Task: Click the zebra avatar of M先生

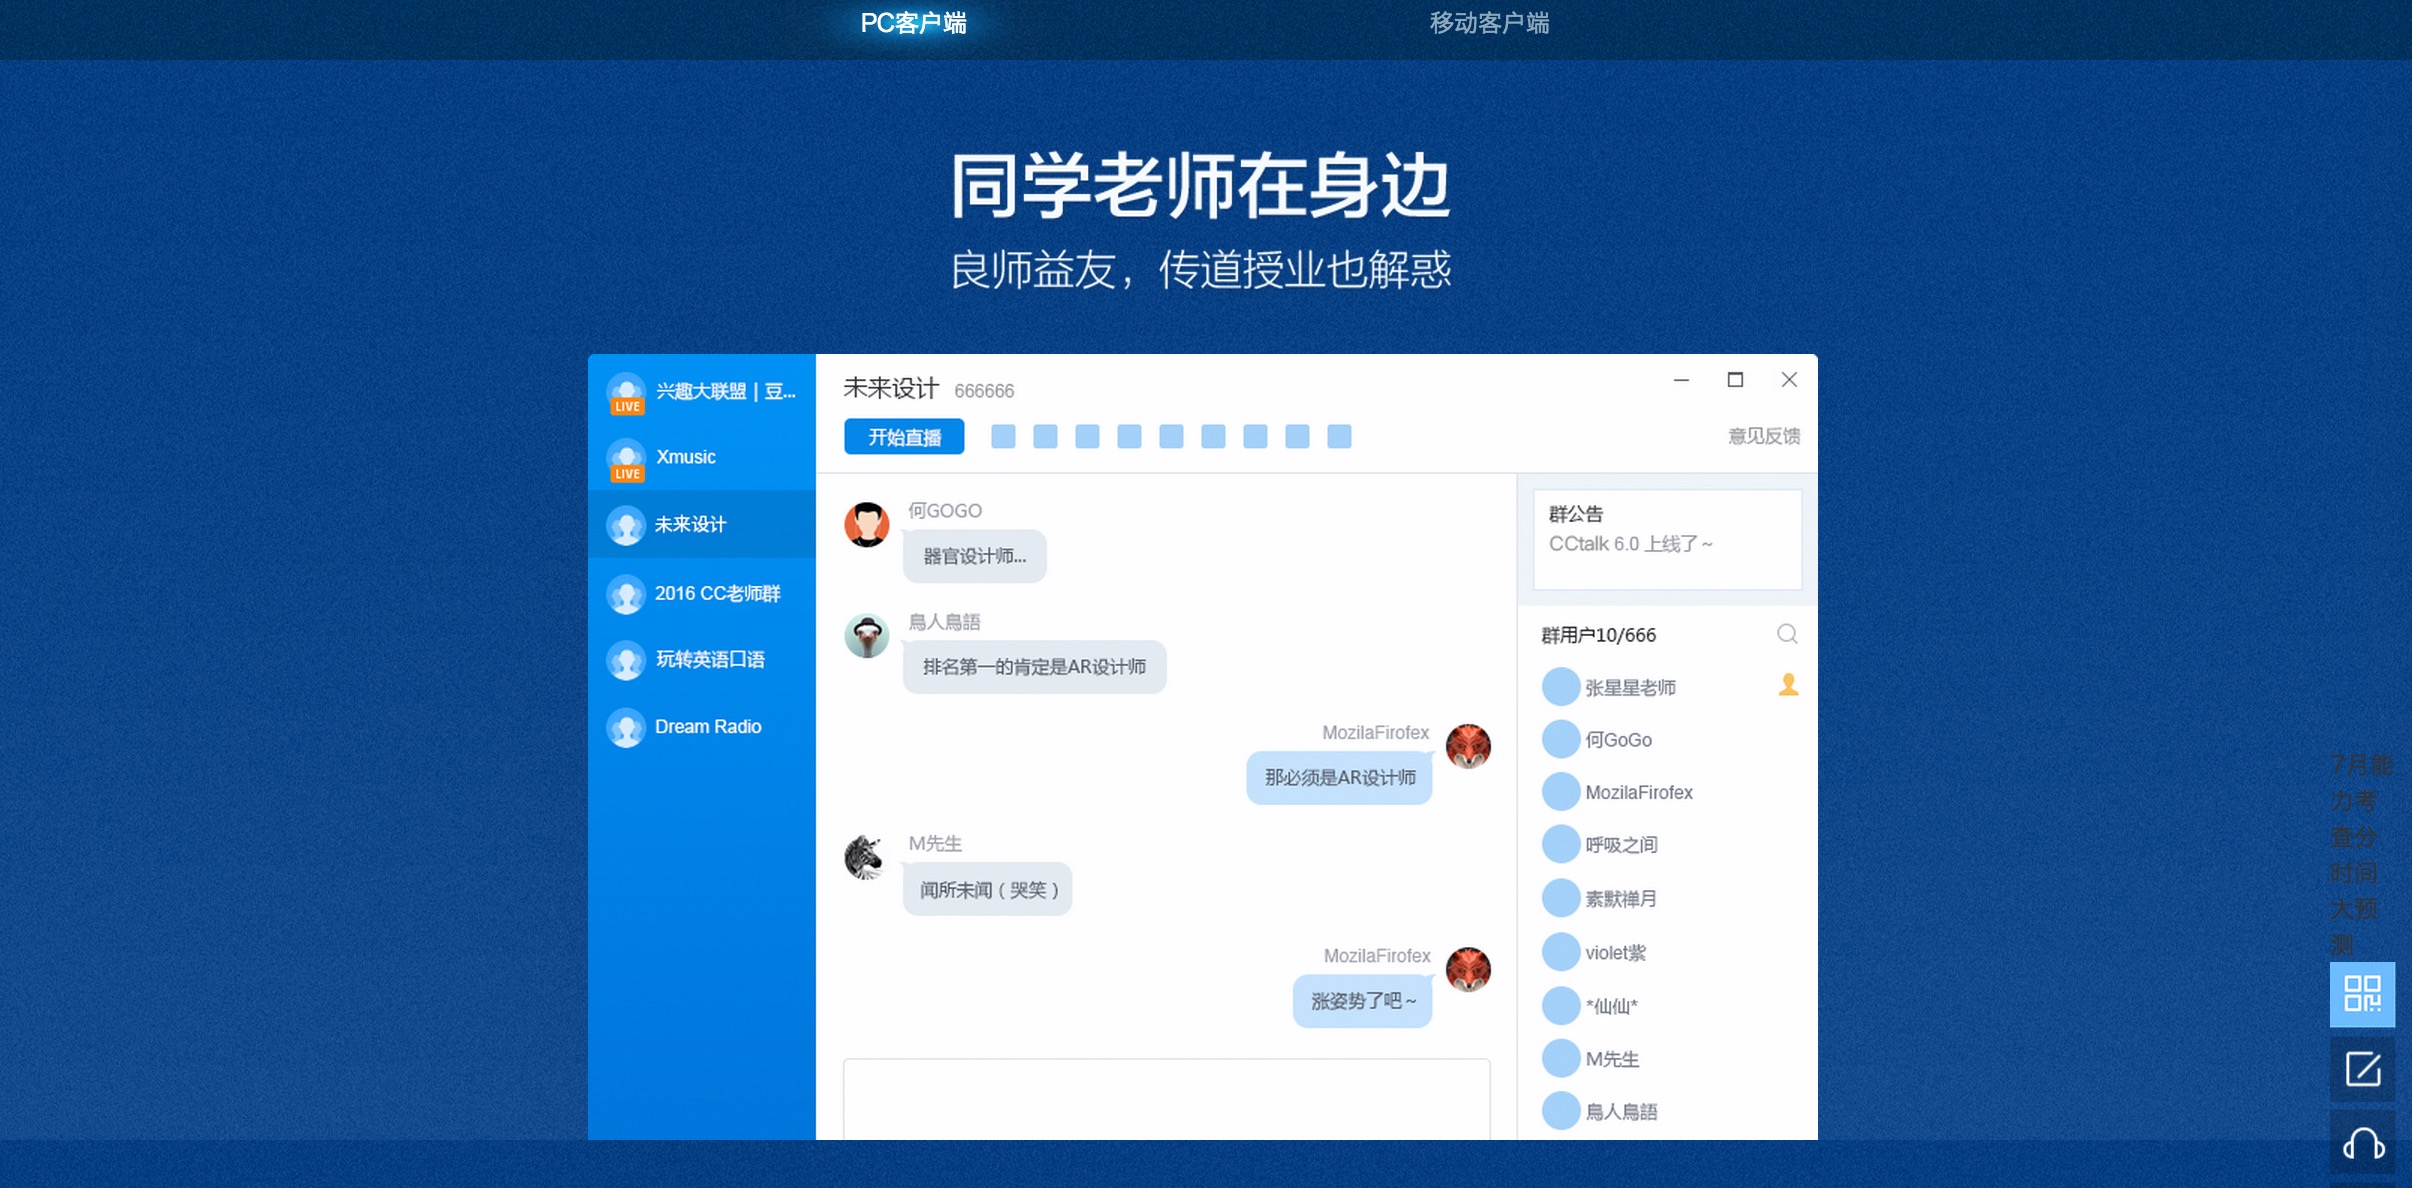Action: [x=865, y=857]
